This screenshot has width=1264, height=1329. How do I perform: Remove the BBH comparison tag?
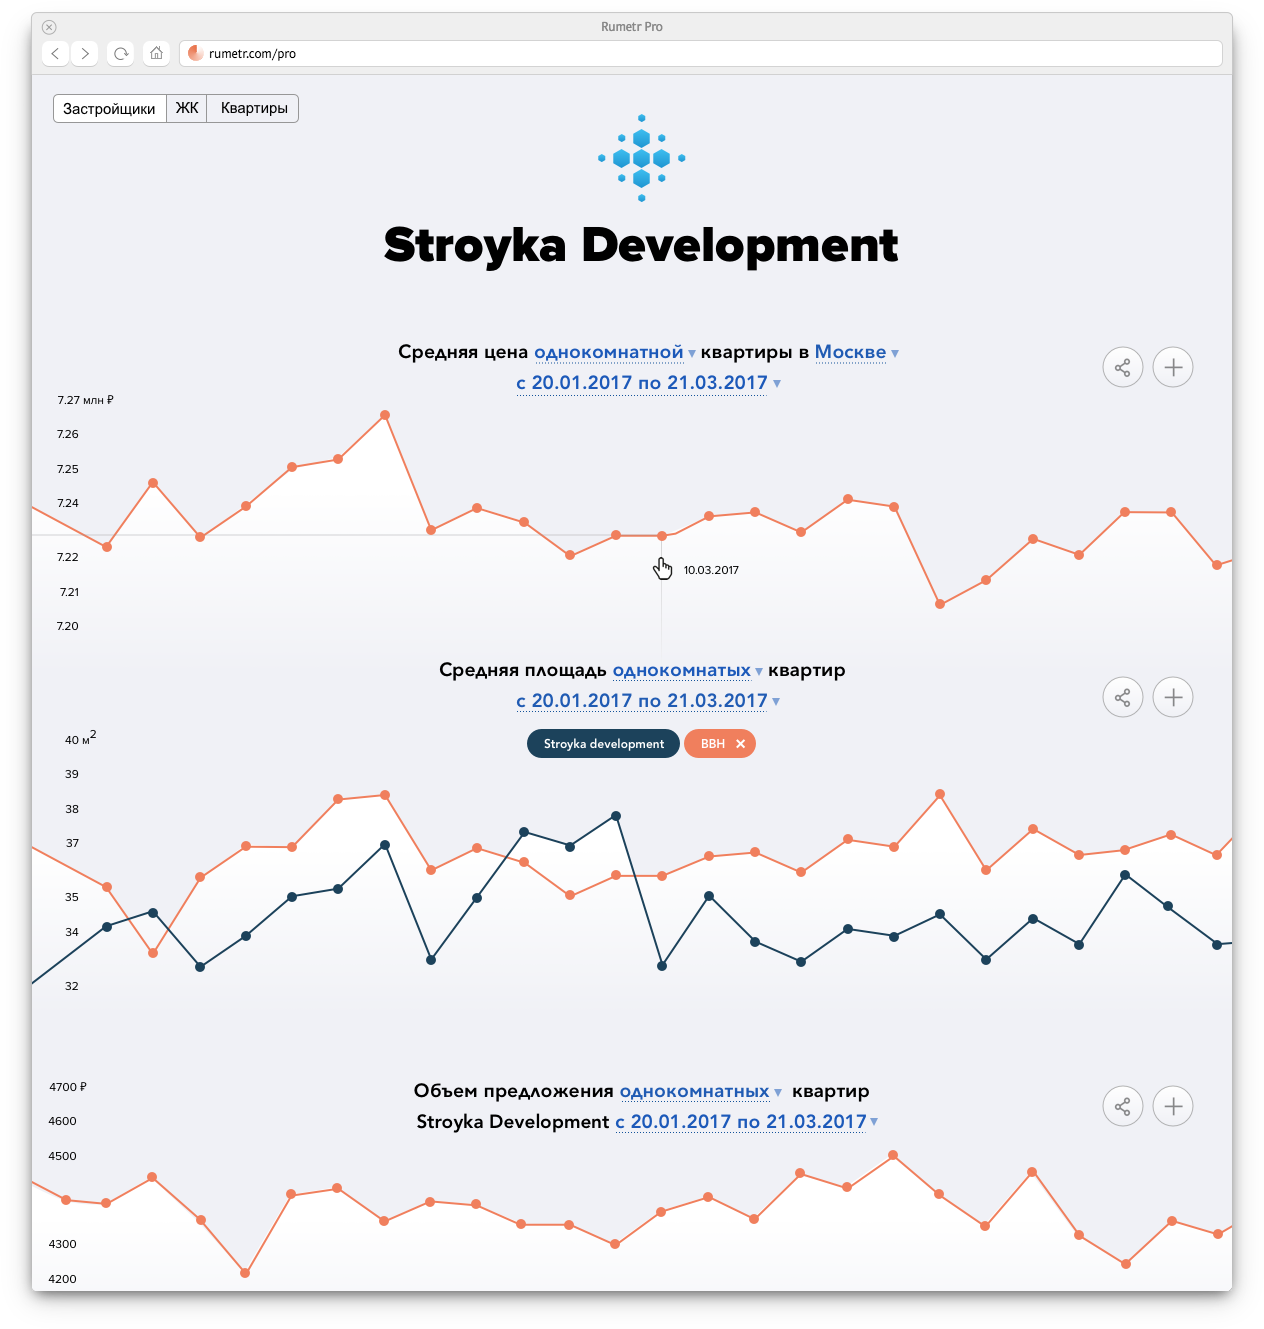click(x=740, y=744)
